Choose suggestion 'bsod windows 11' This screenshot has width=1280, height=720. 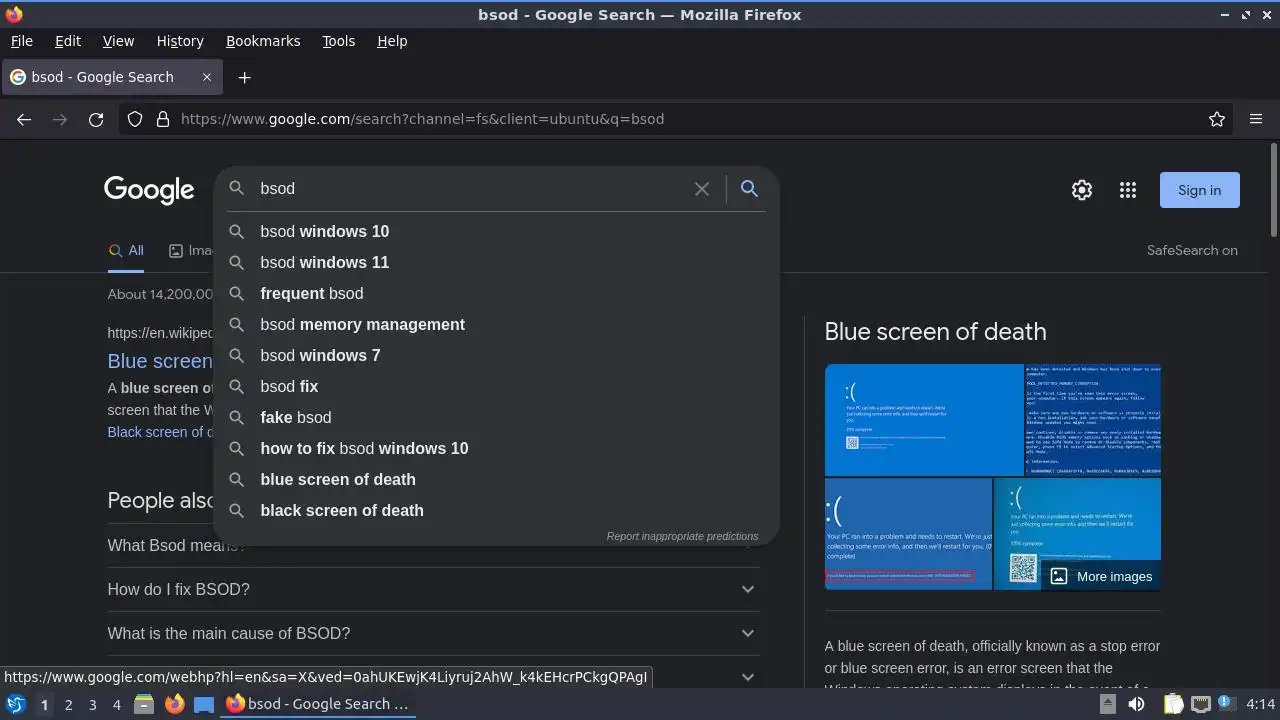496,262
